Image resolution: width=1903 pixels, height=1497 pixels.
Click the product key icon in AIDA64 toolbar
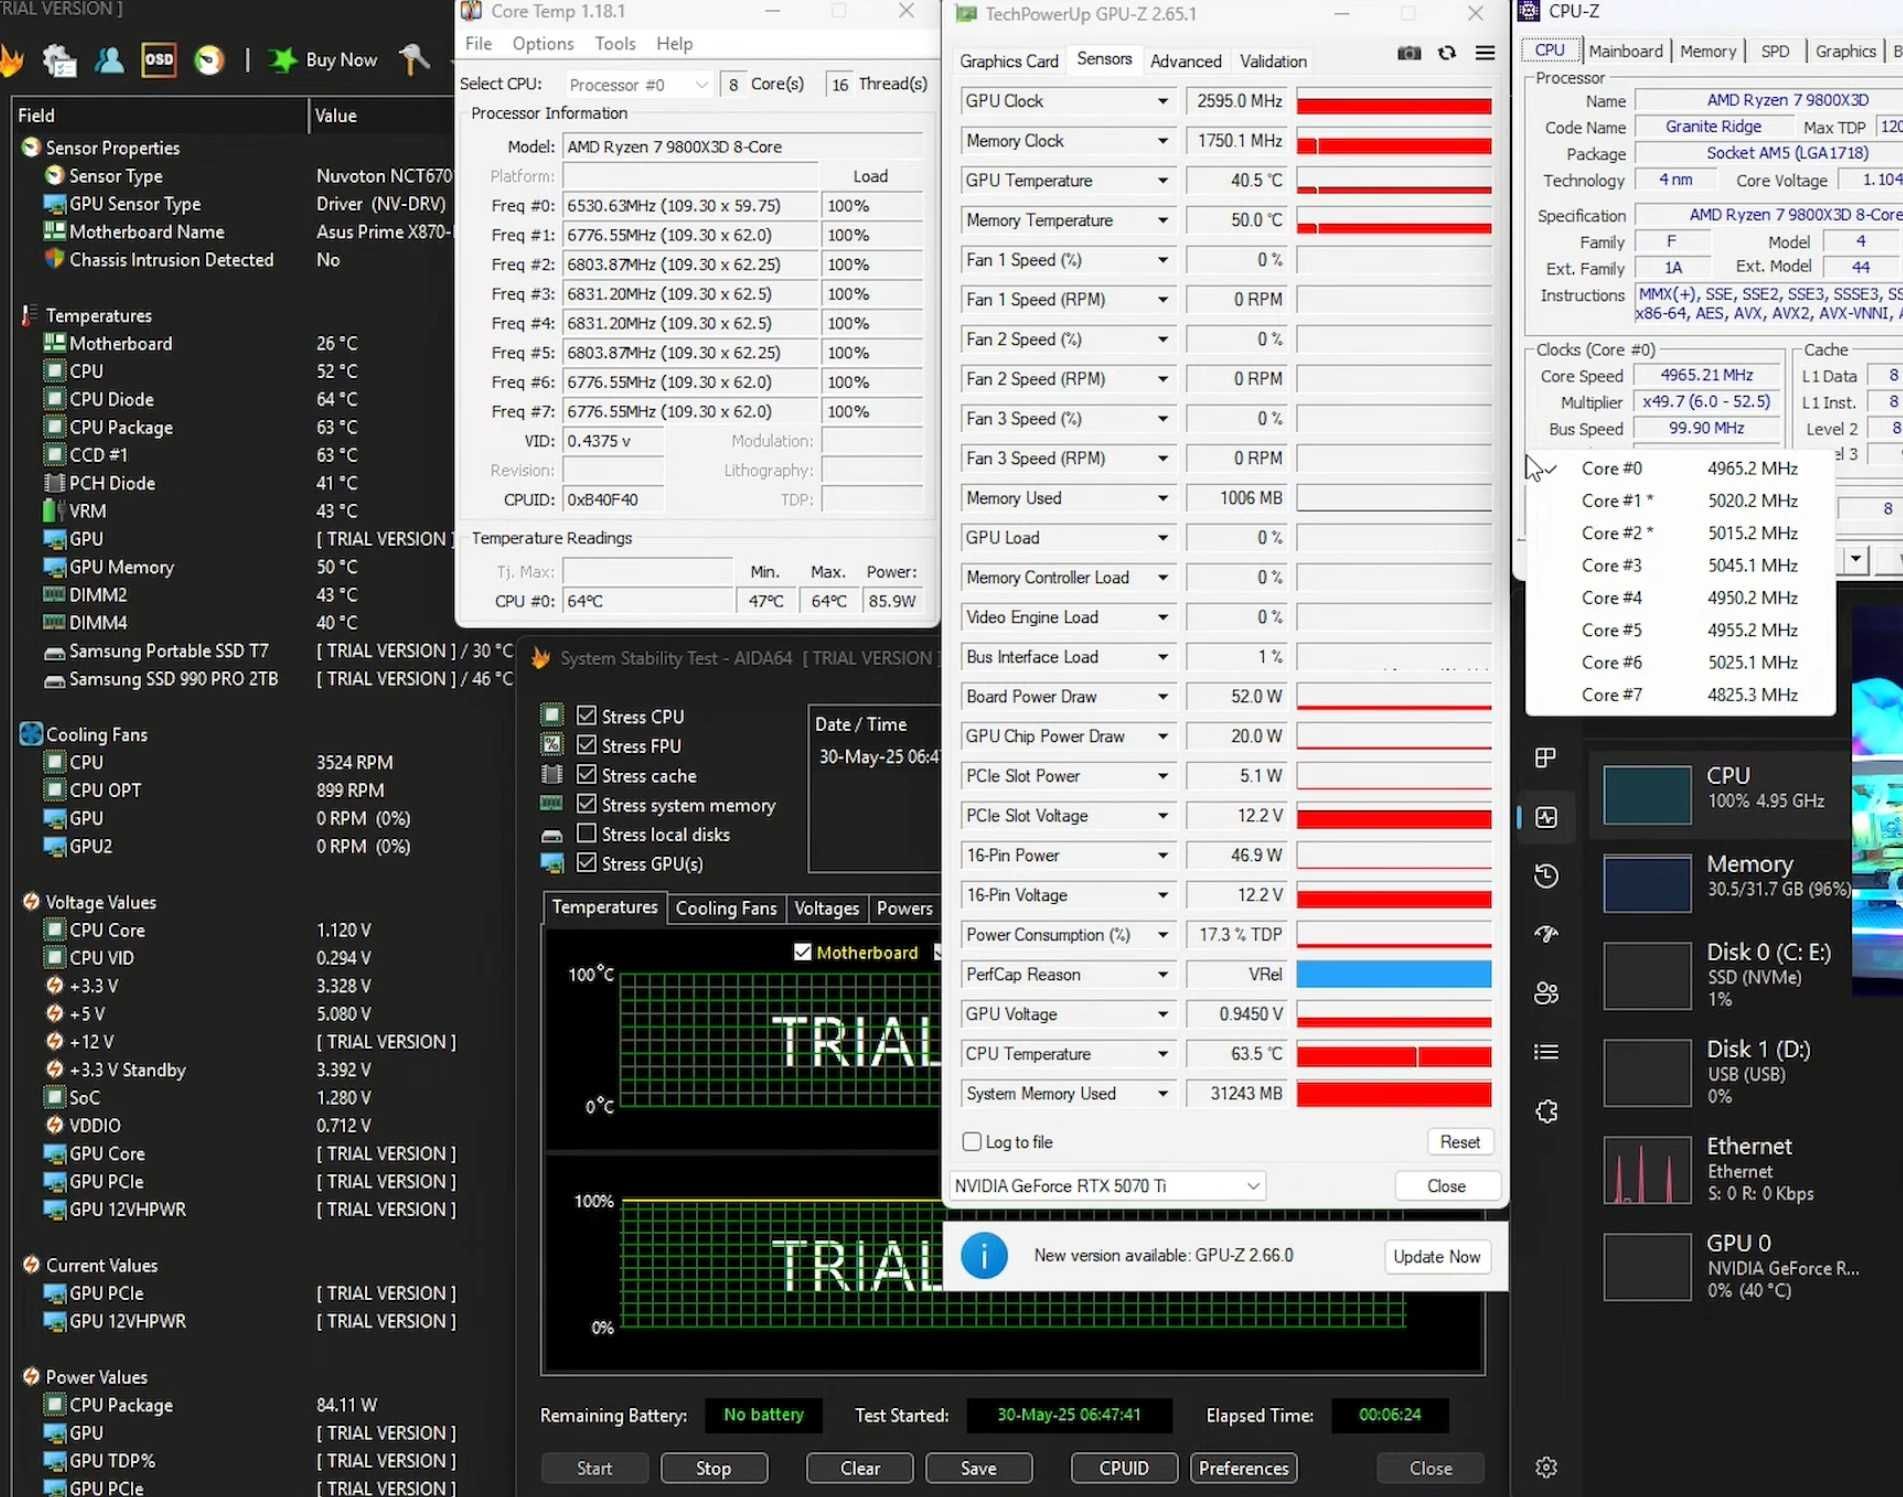pyautogui.click(x=414, y=60)
